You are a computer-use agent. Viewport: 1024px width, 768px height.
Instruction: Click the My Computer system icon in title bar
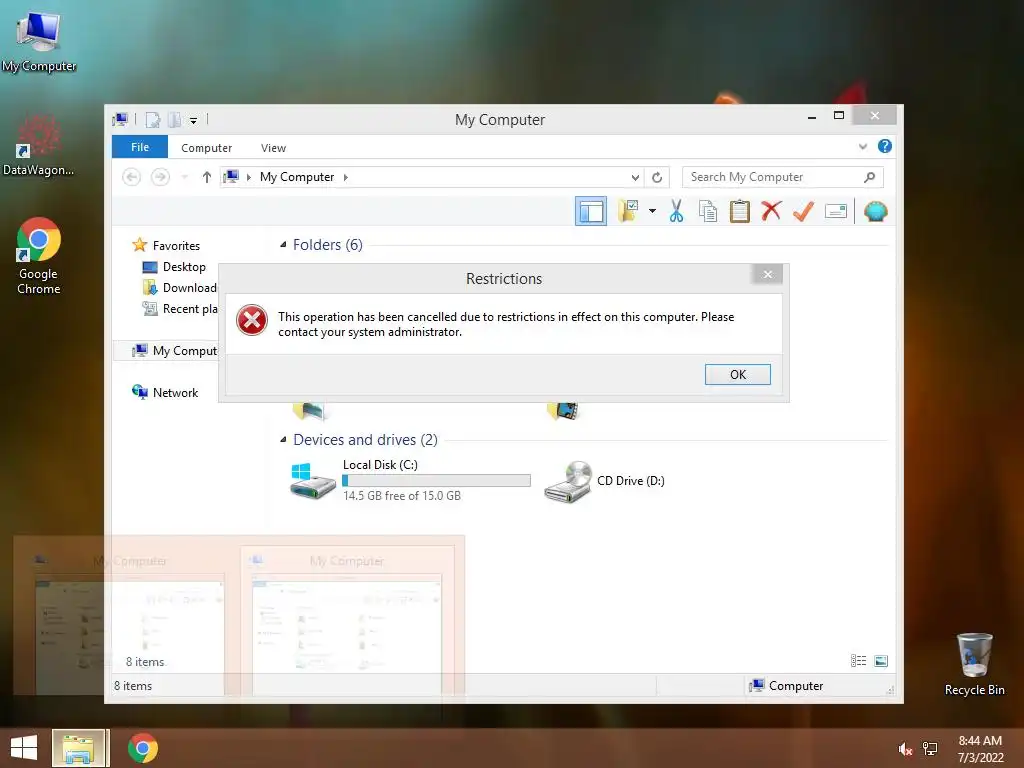[120, 120]
